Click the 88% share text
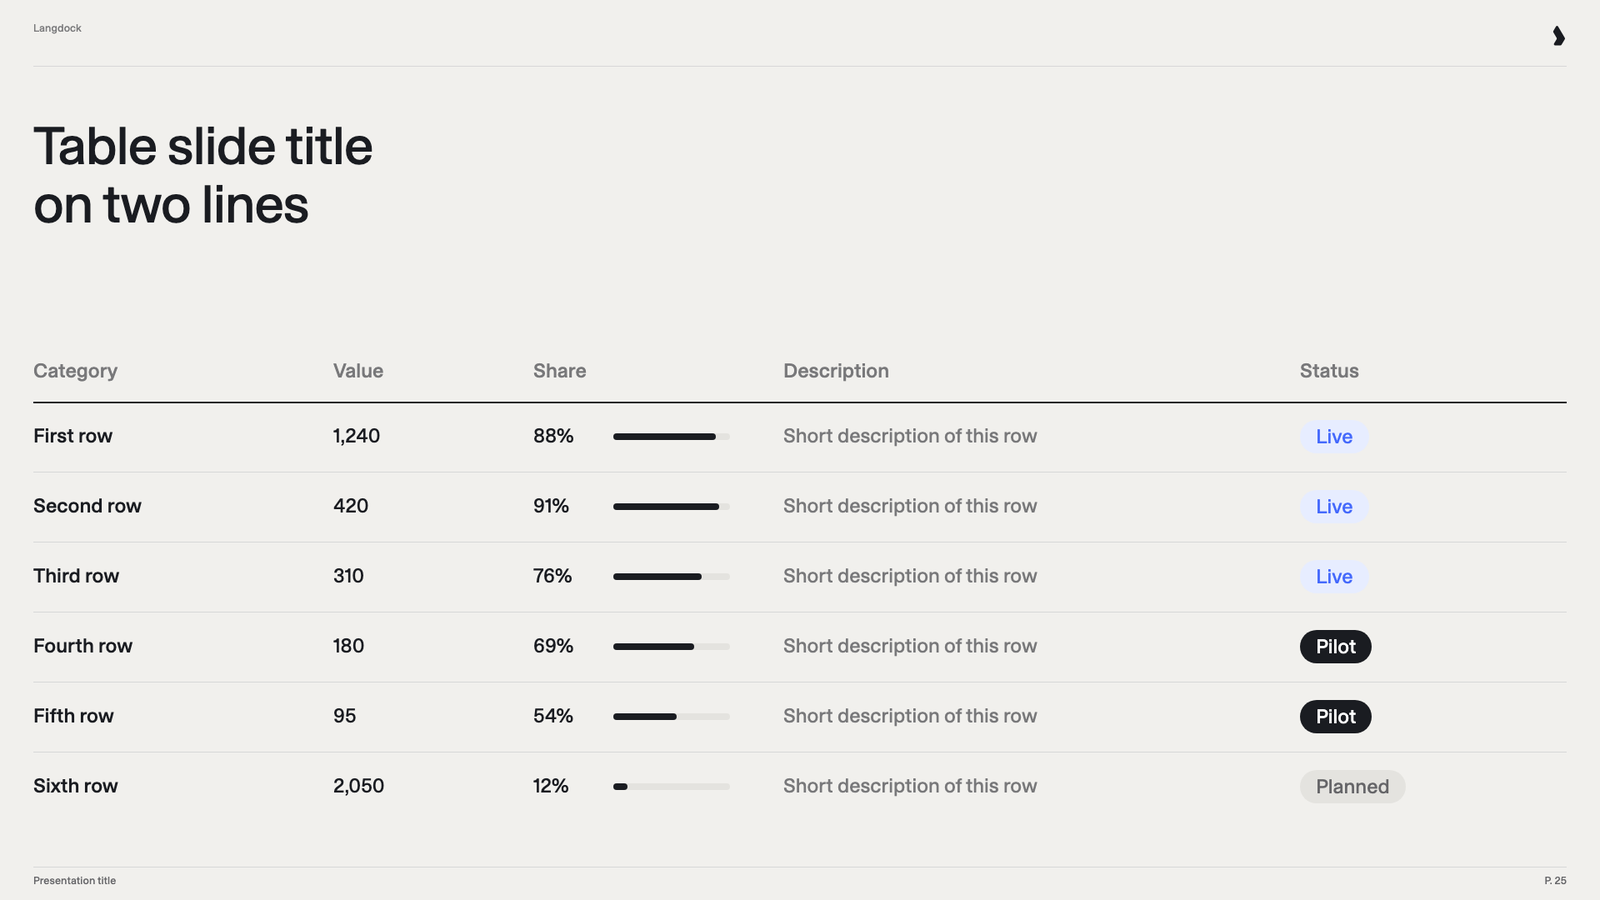 pyautogui.click(x=553, y=436)
